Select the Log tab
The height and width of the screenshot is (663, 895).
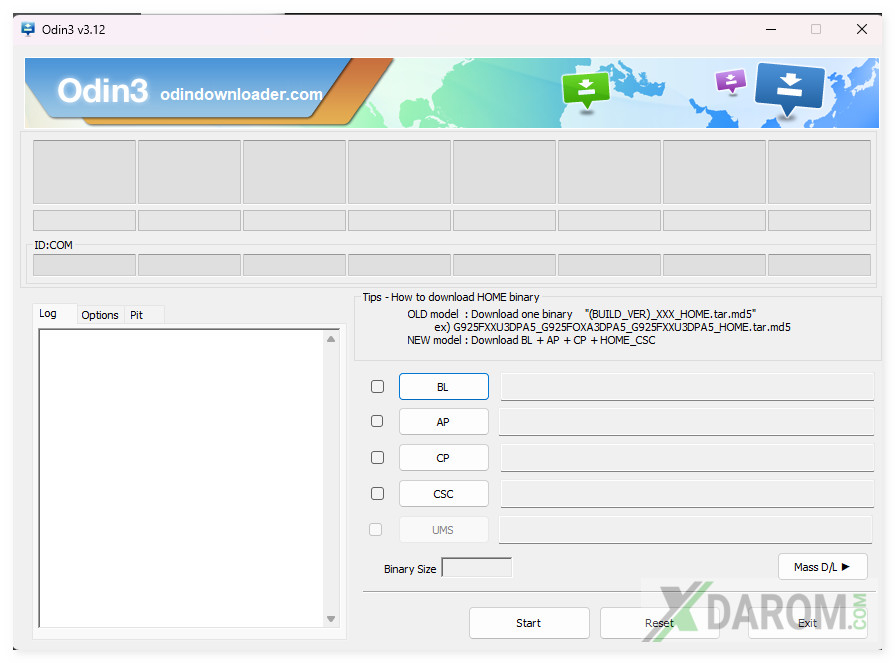click(48, 314)
